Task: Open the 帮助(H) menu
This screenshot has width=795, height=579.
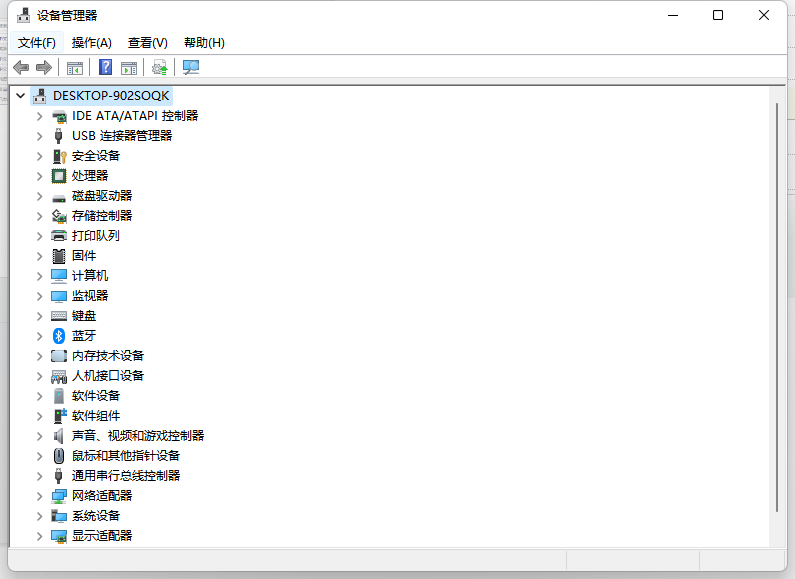Action: (x=204, y=43)
